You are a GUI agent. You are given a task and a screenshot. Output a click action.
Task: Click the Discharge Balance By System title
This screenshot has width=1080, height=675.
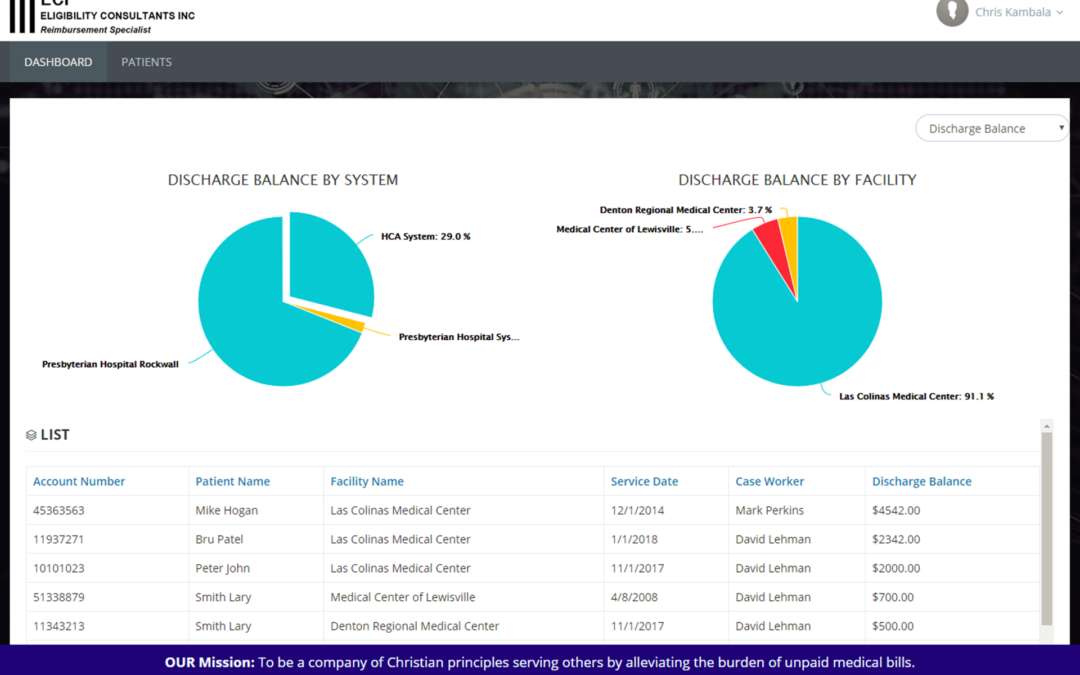click(x=283, y=180)
